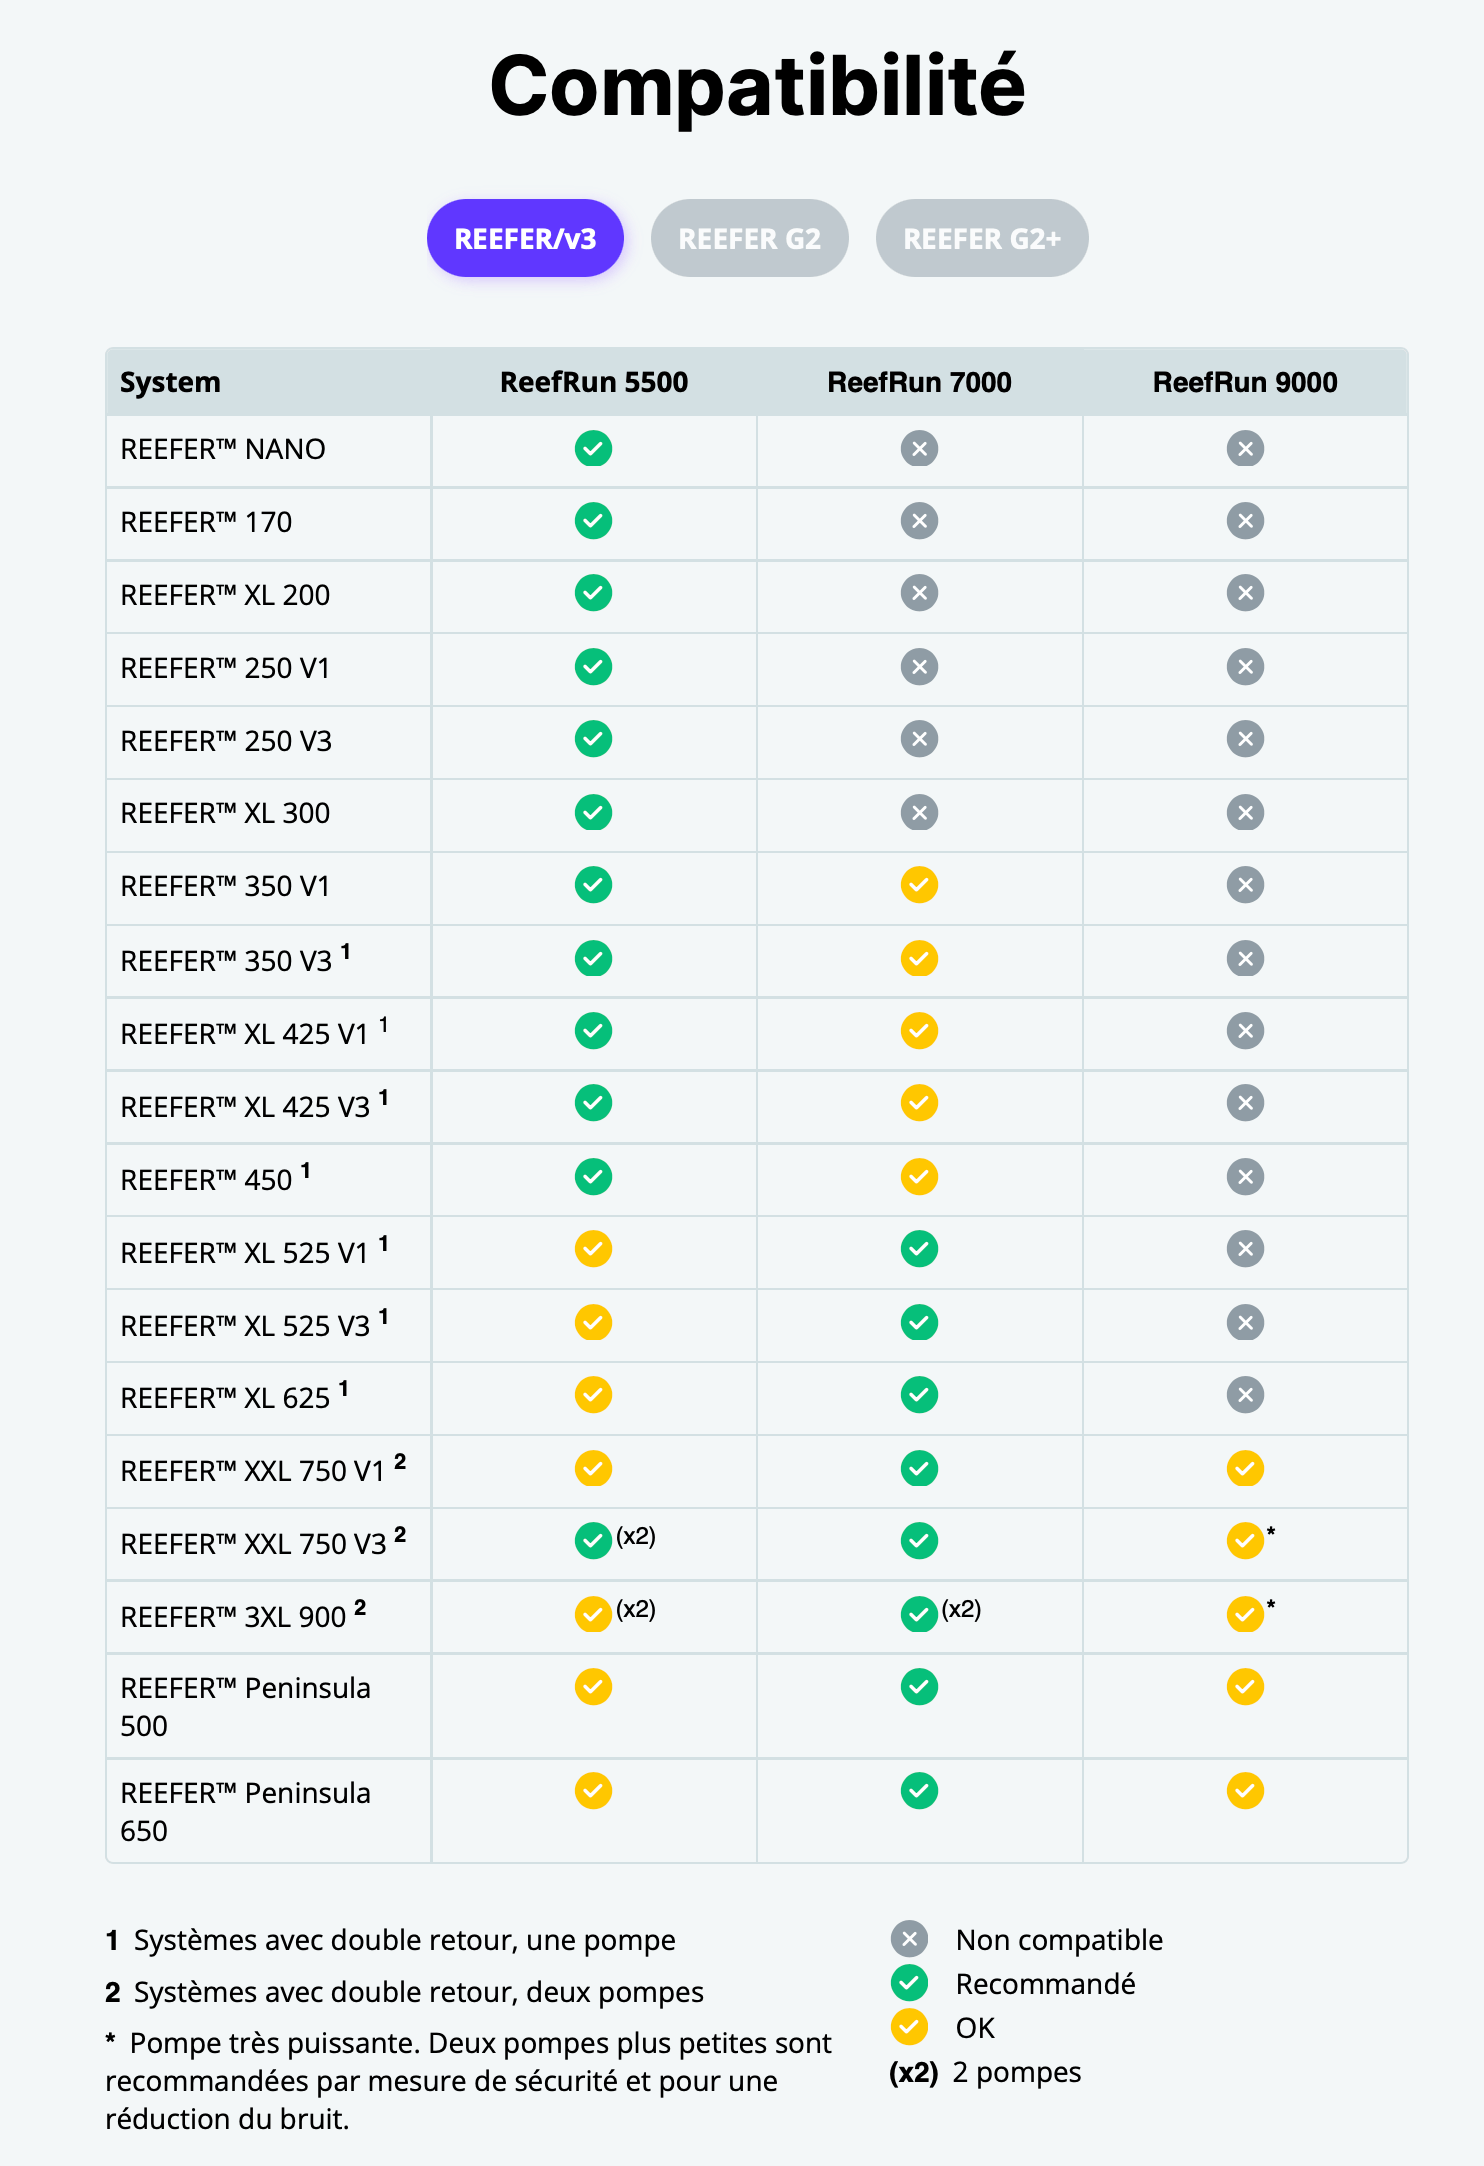Click the REEFER XXL 750 V1 row label
The image size is (1484, 2166).
[263, 1469]
